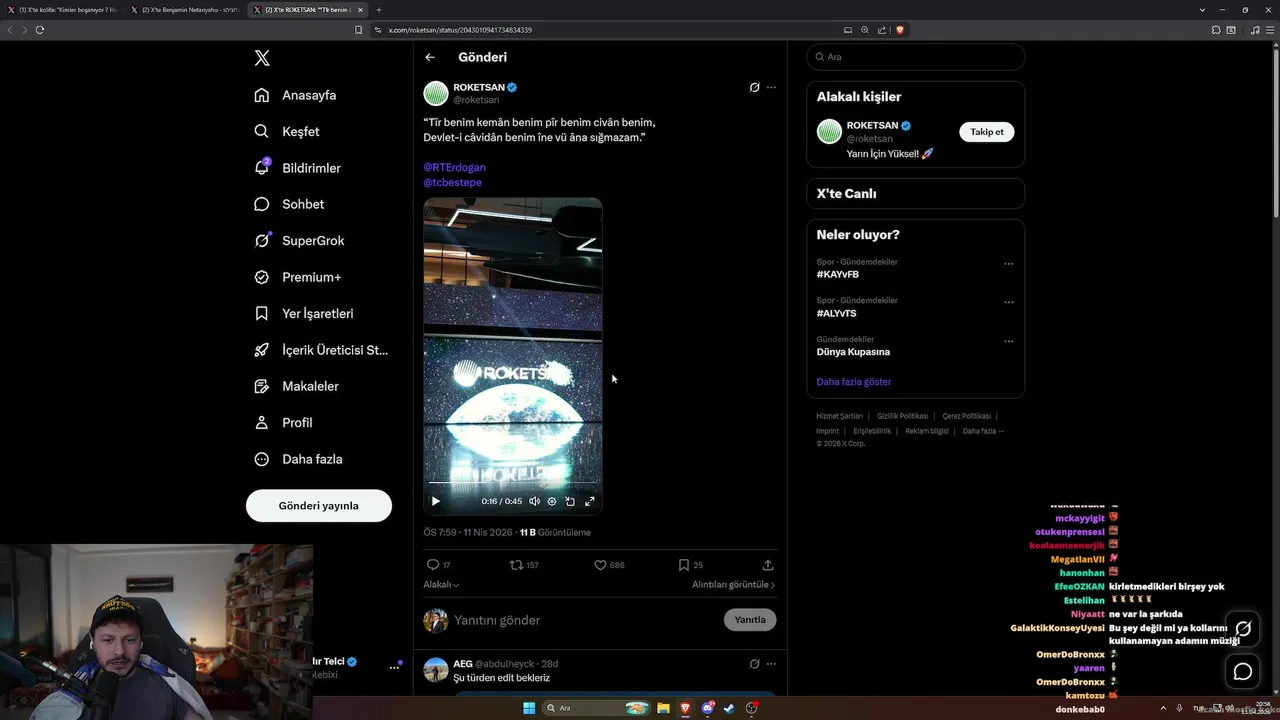Open ROKETSAN profile avatar on the post
Image resolution: width=1280 pixels, height=720 pixels.
pos(436,93)
